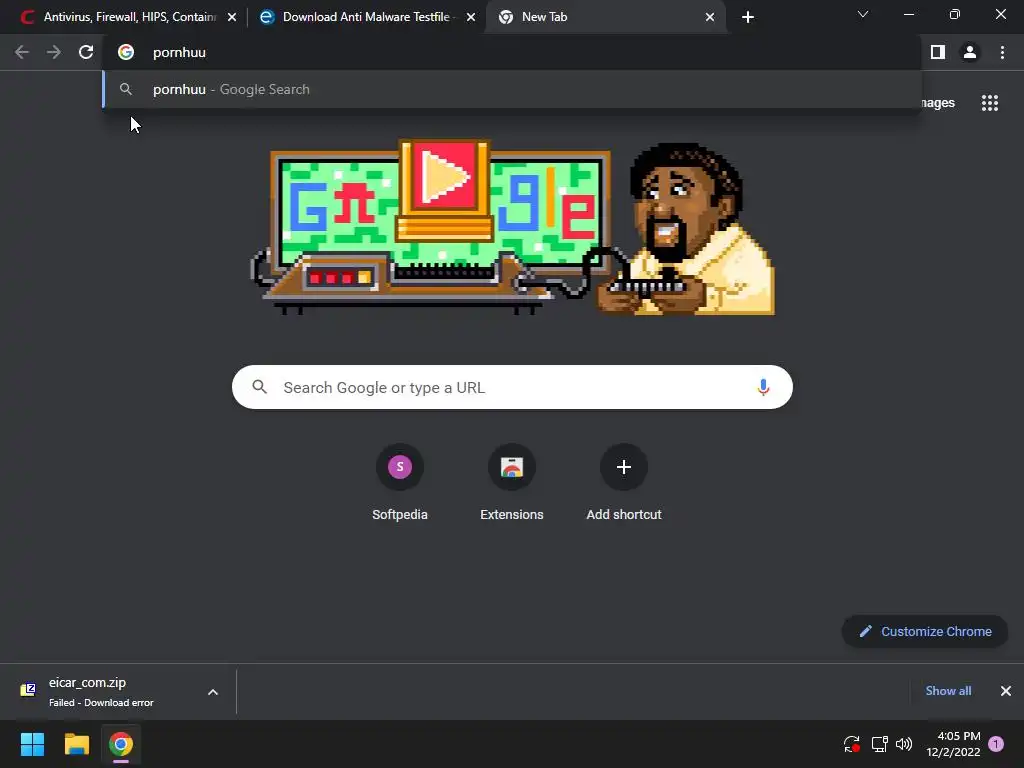1024x768 pixels.
Task: Open the Google apps grid
Action: point(990,103)
